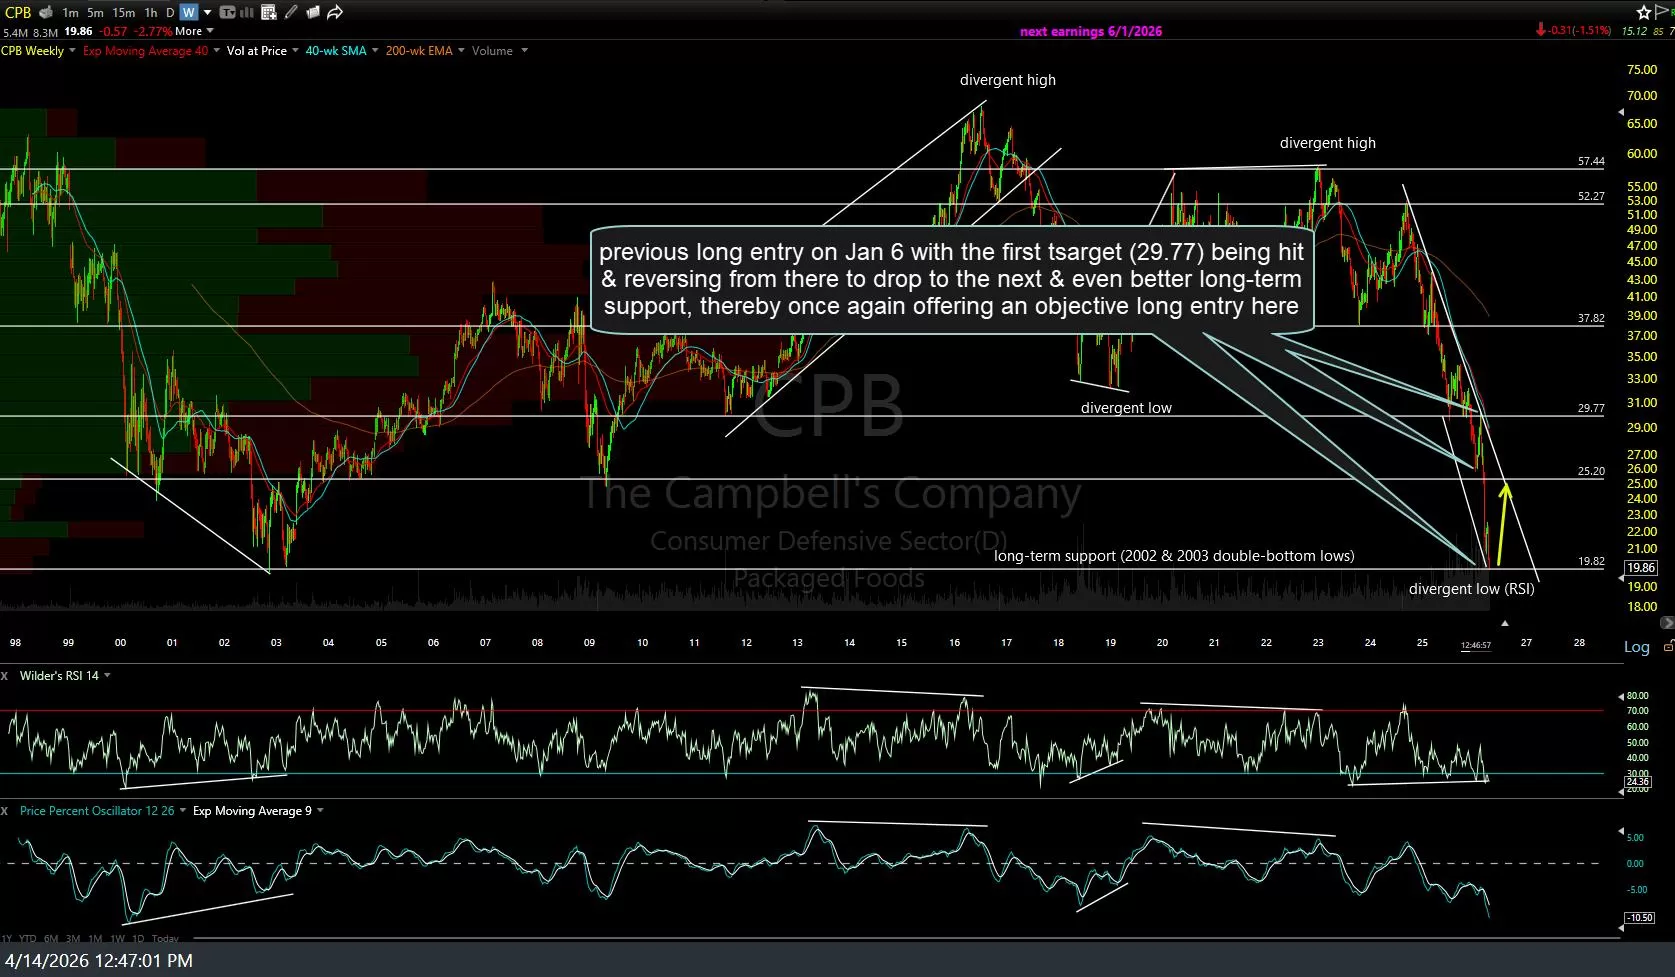Star this chart as favorite
Screen dimensions: 1675x977
pyautogui.click(x=1644, y=12)
